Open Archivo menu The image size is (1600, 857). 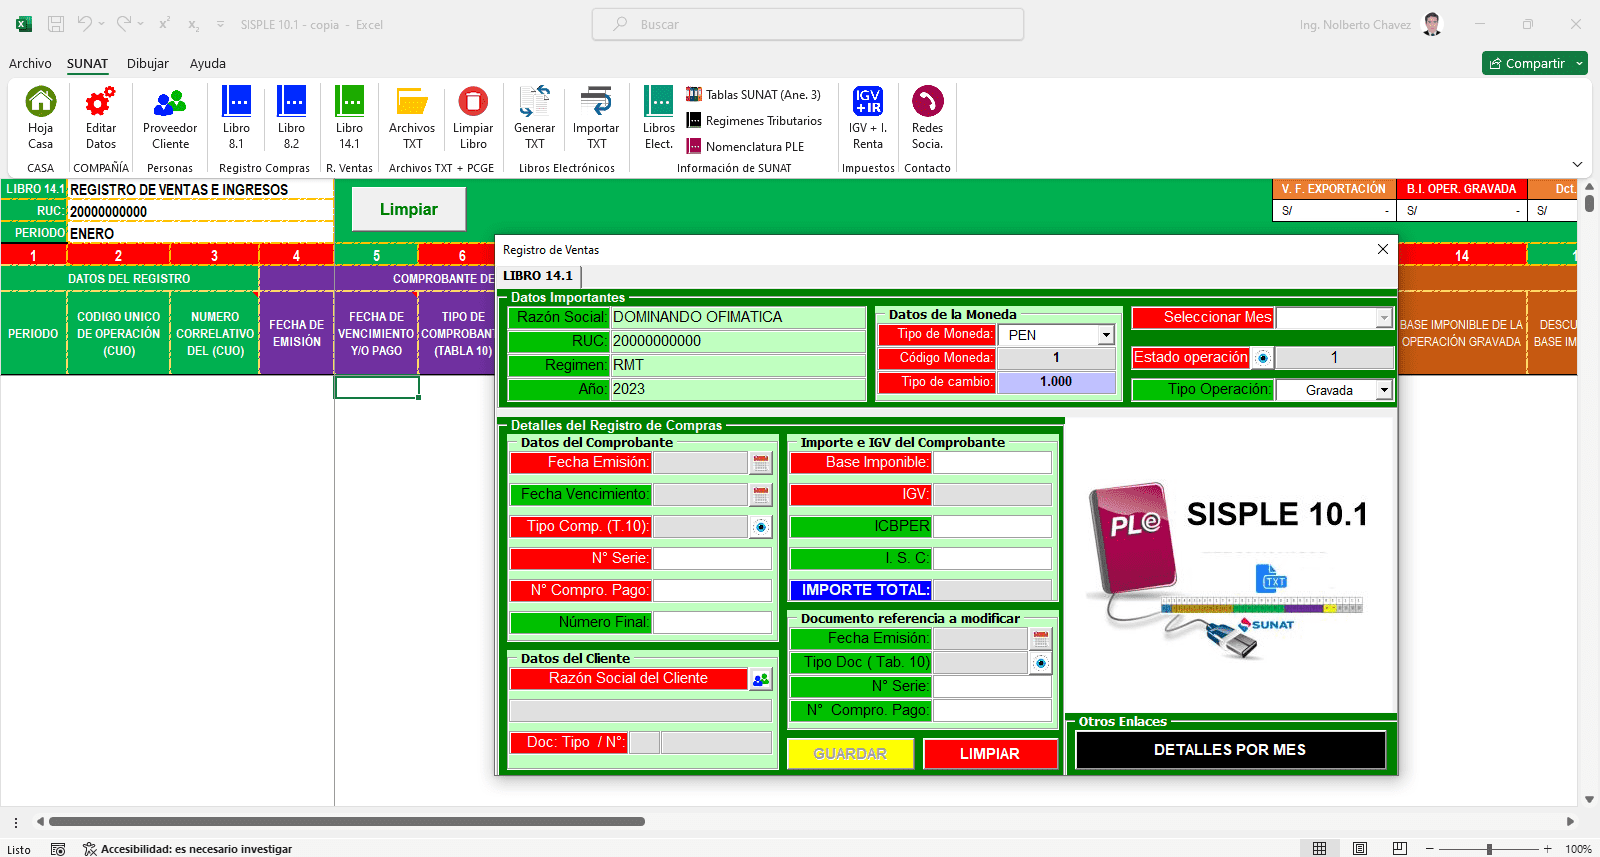tap(30, 63)
